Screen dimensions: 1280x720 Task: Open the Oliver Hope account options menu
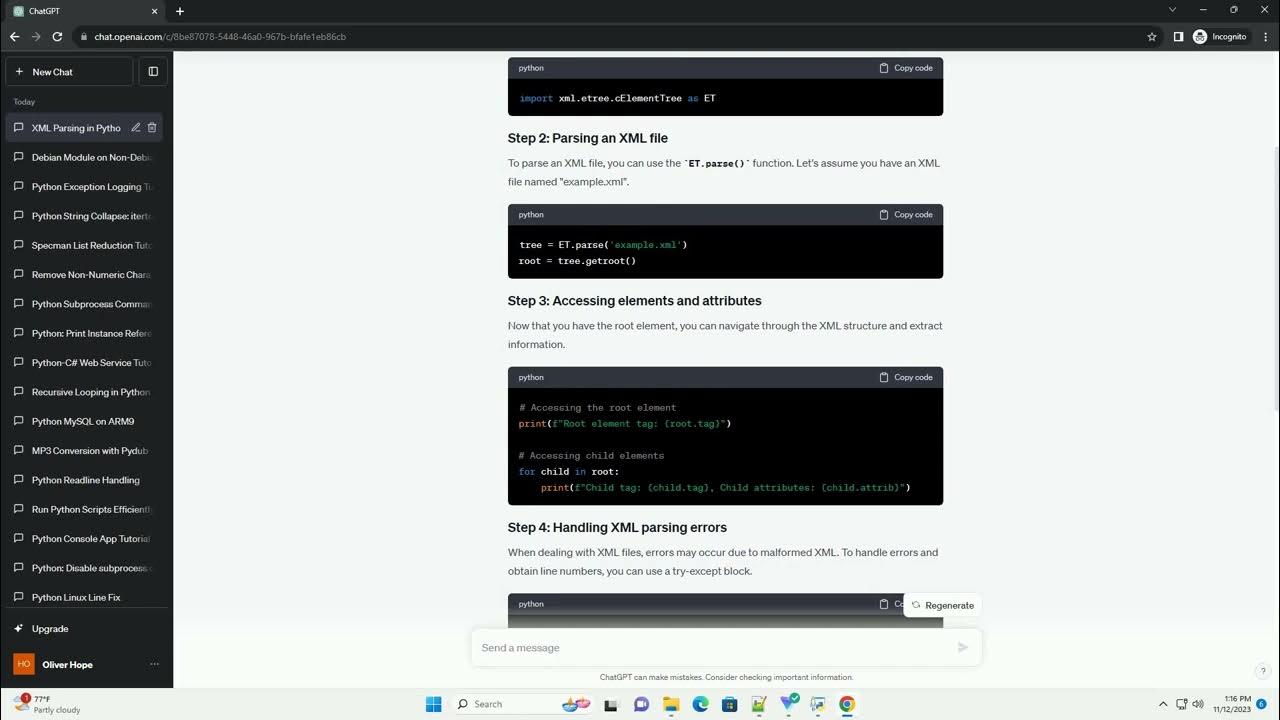coord(154,664)
